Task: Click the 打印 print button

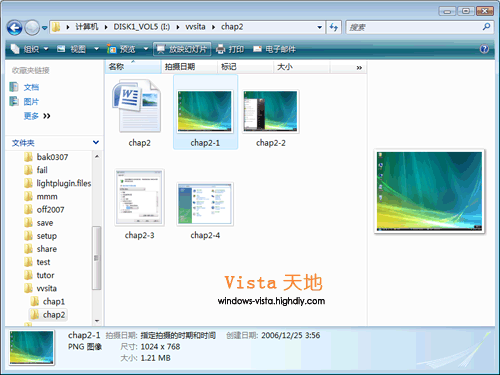Action: 230,49
